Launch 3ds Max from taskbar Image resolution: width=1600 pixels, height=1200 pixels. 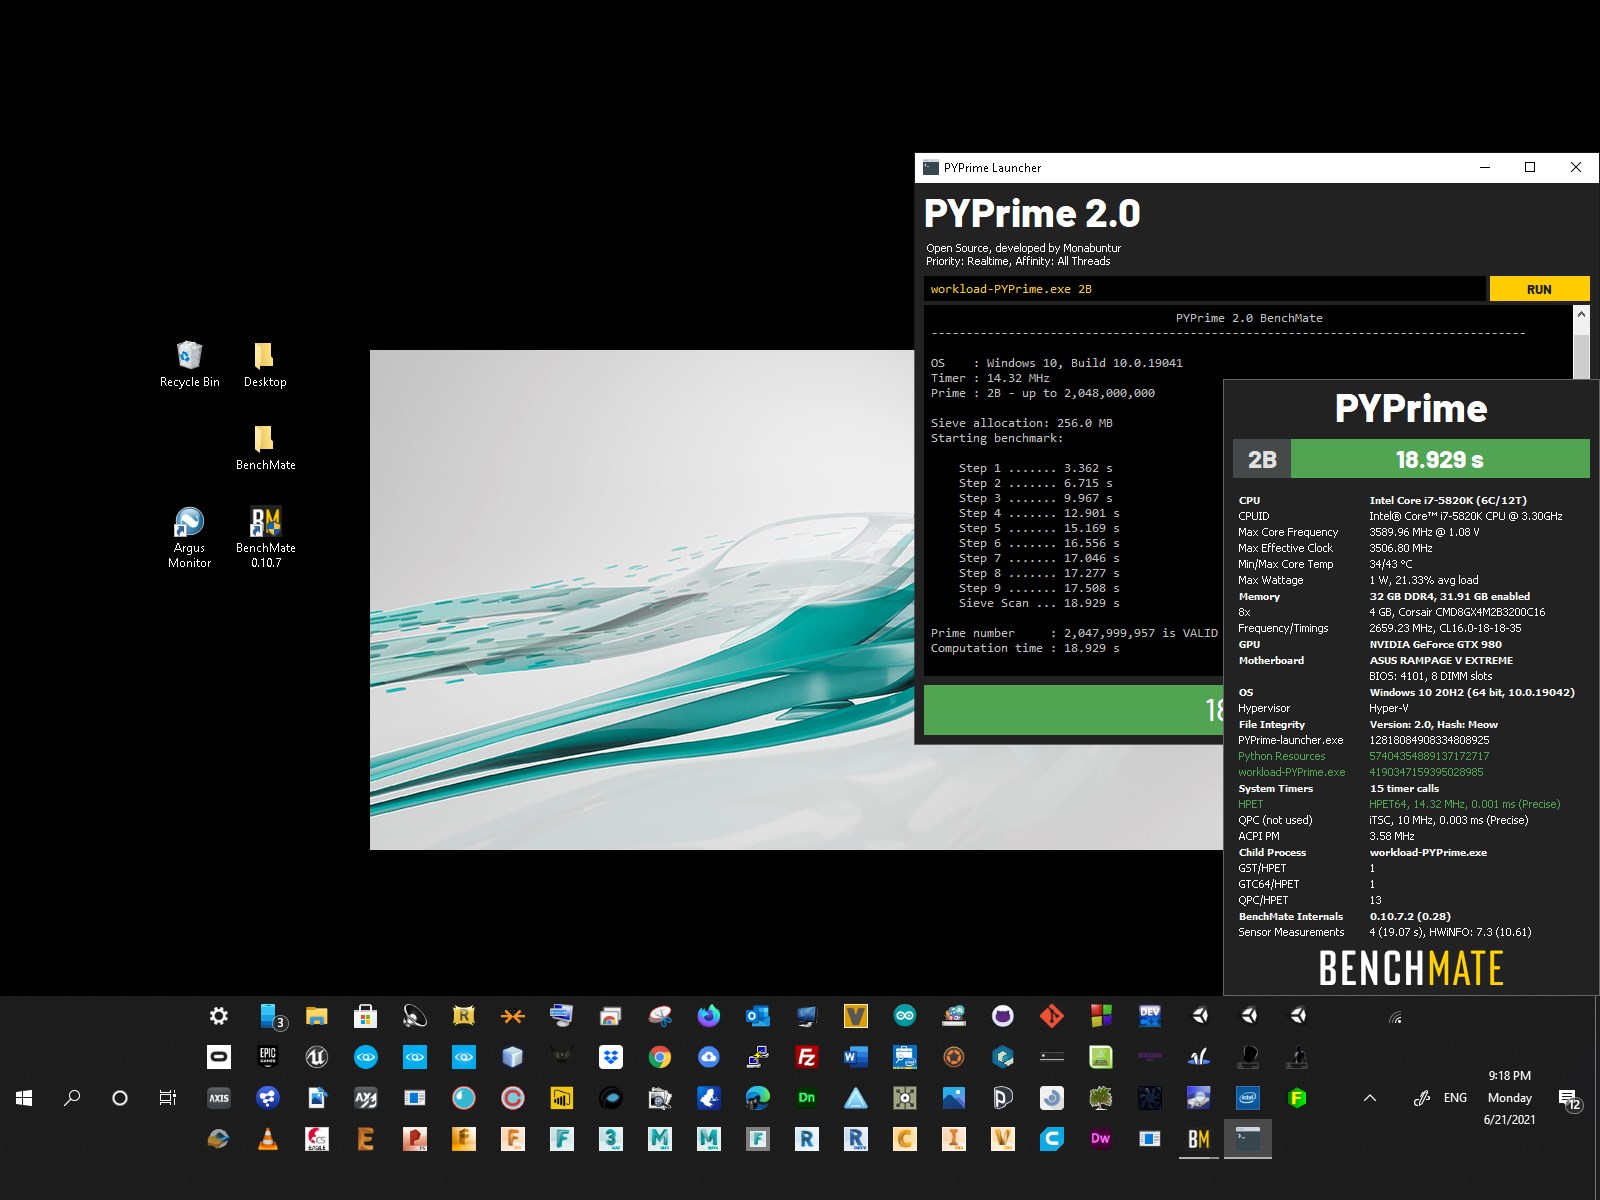point(611,1139)
